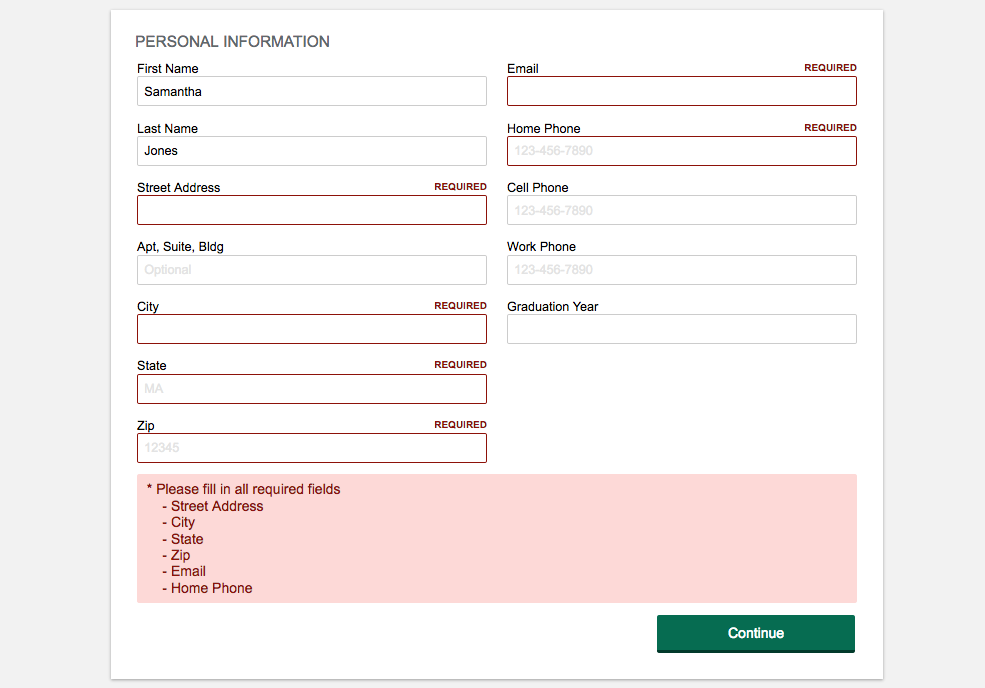Screen dimensions: 985x688
Task: Focus the Work Phone input field
Action: point(681,269)
